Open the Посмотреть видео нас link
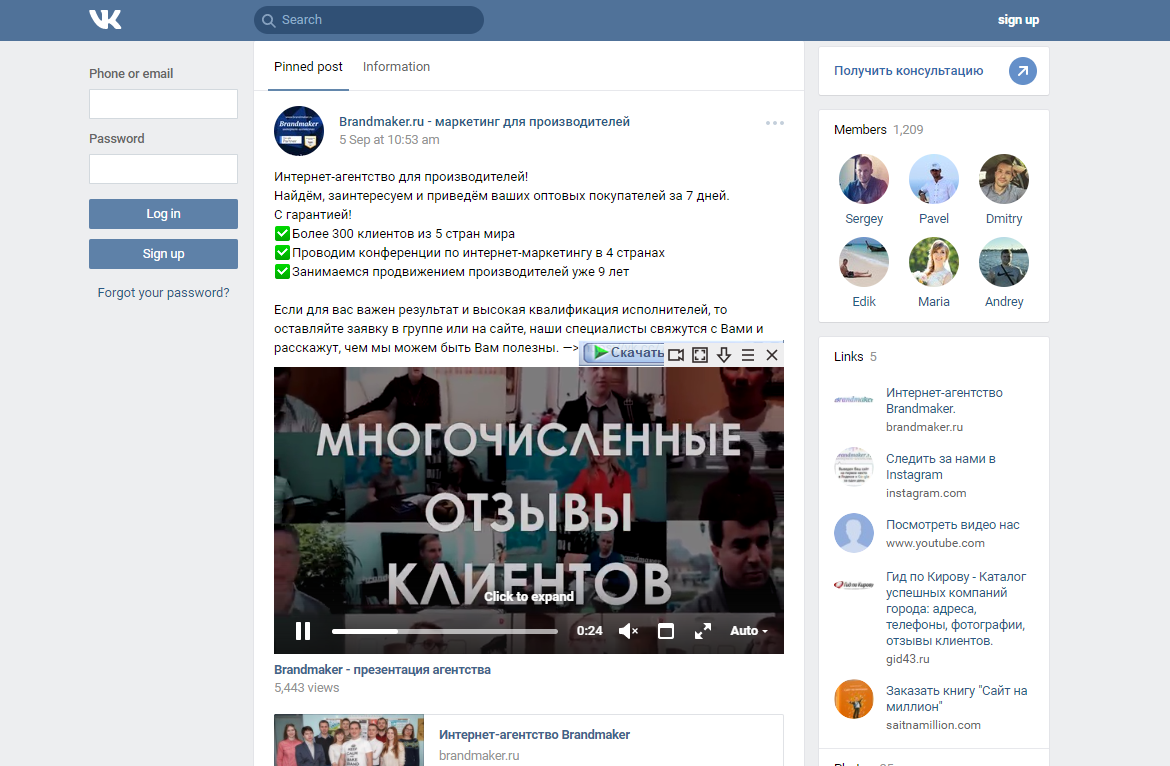Image resolution: width=1170 pixels, height=766 pixels. point(953,525)
